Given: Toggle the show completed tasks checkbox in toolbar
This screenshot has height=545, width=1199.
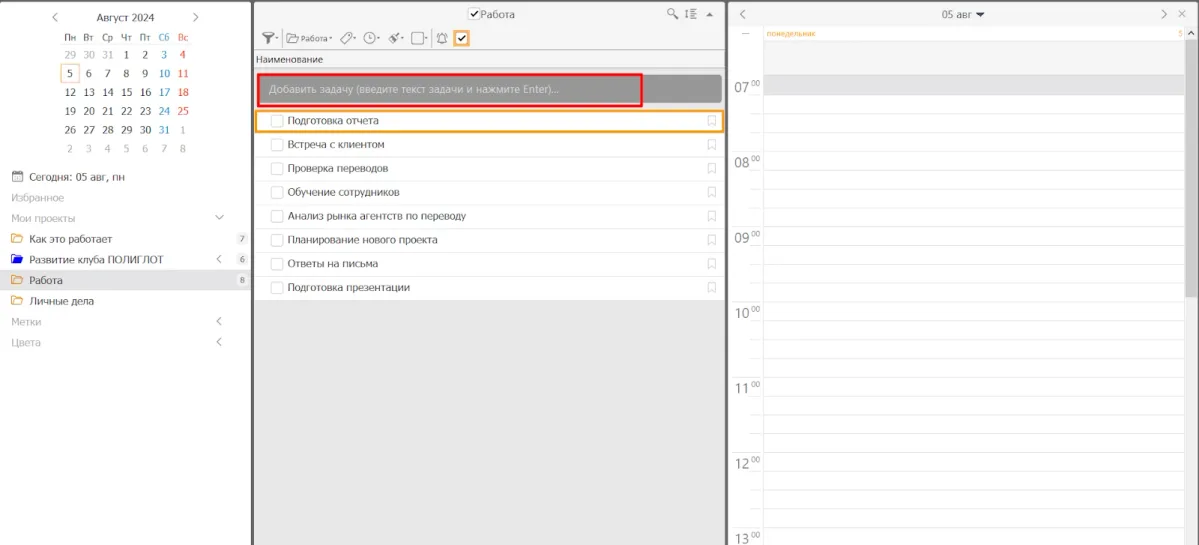Looking at the screenshot, I should (x=462, y=38).
